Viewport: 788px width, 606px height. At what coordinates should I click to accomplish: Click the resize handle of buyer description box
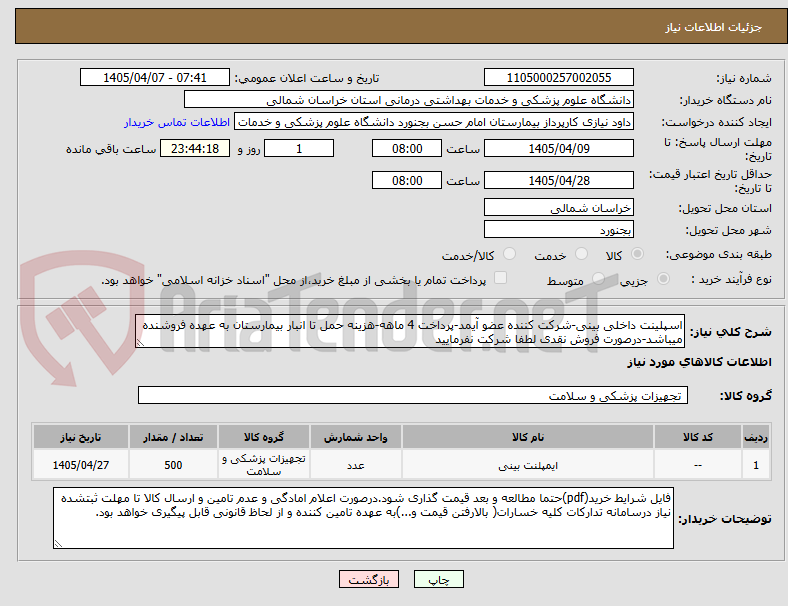point(58,543)
